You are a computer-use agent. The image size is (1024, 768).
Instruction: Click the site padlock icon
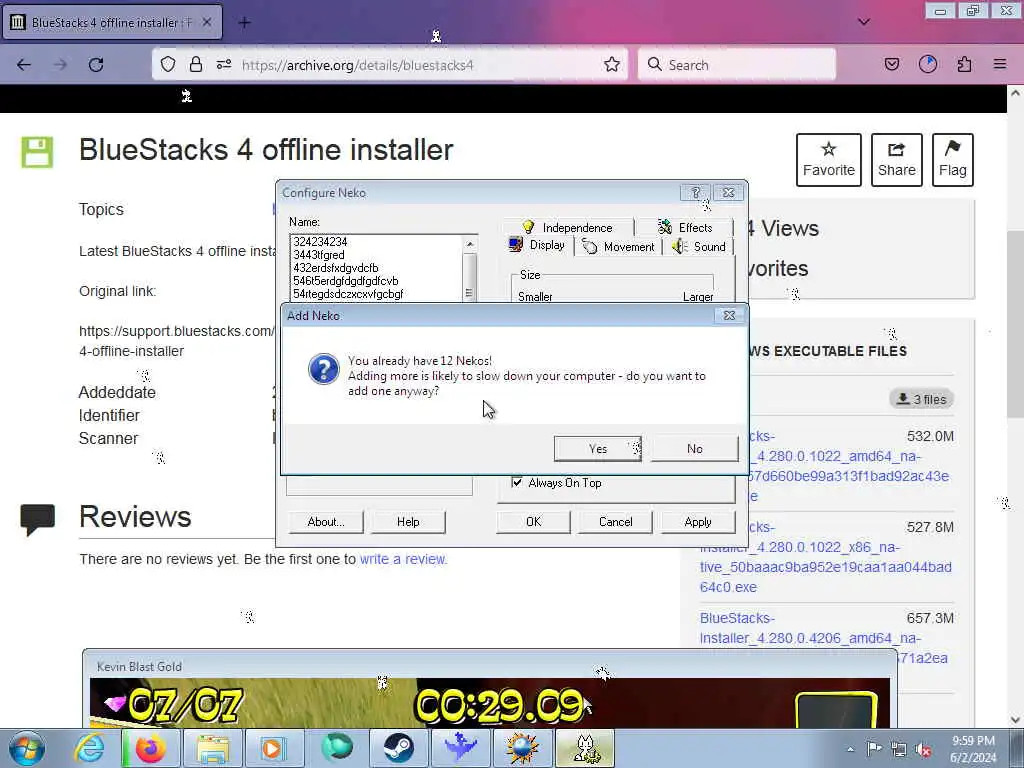pos(195,64)
